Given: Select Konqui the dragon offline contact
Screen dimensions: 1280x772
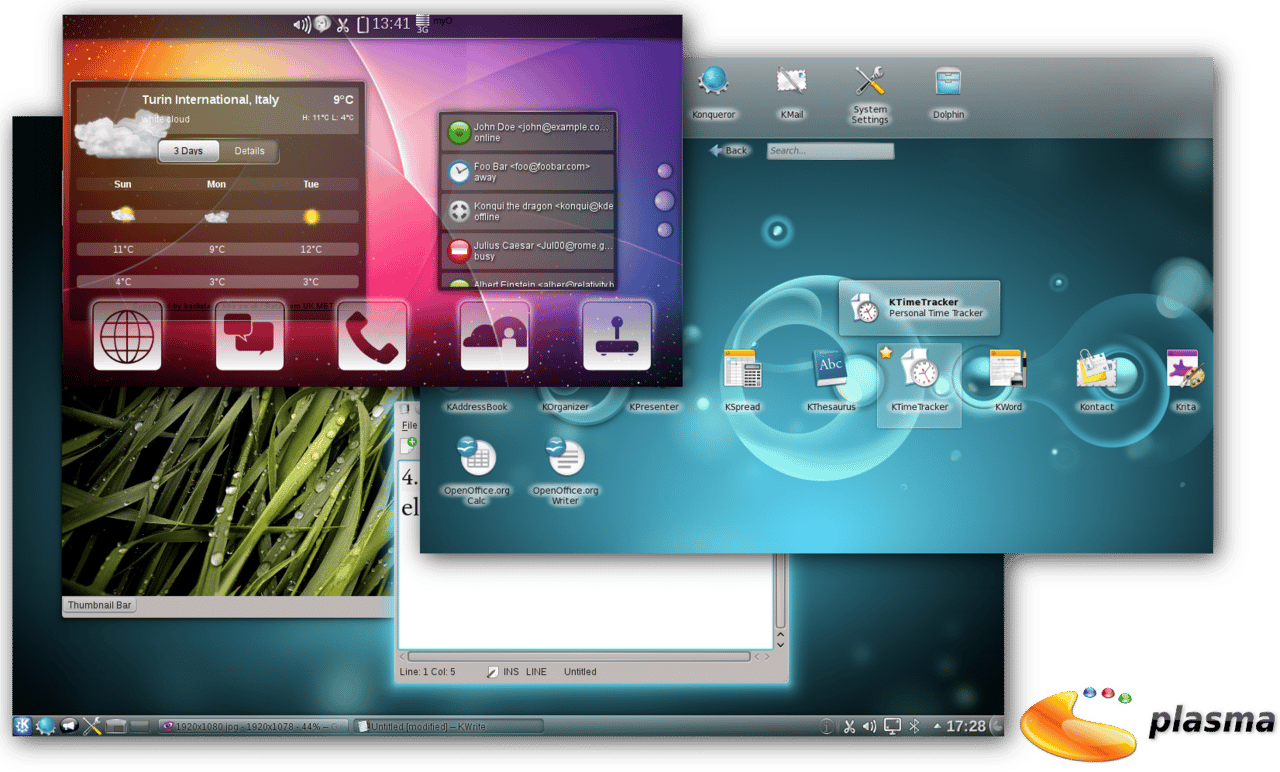Looking at the screenshot, I should pos(528,211).
